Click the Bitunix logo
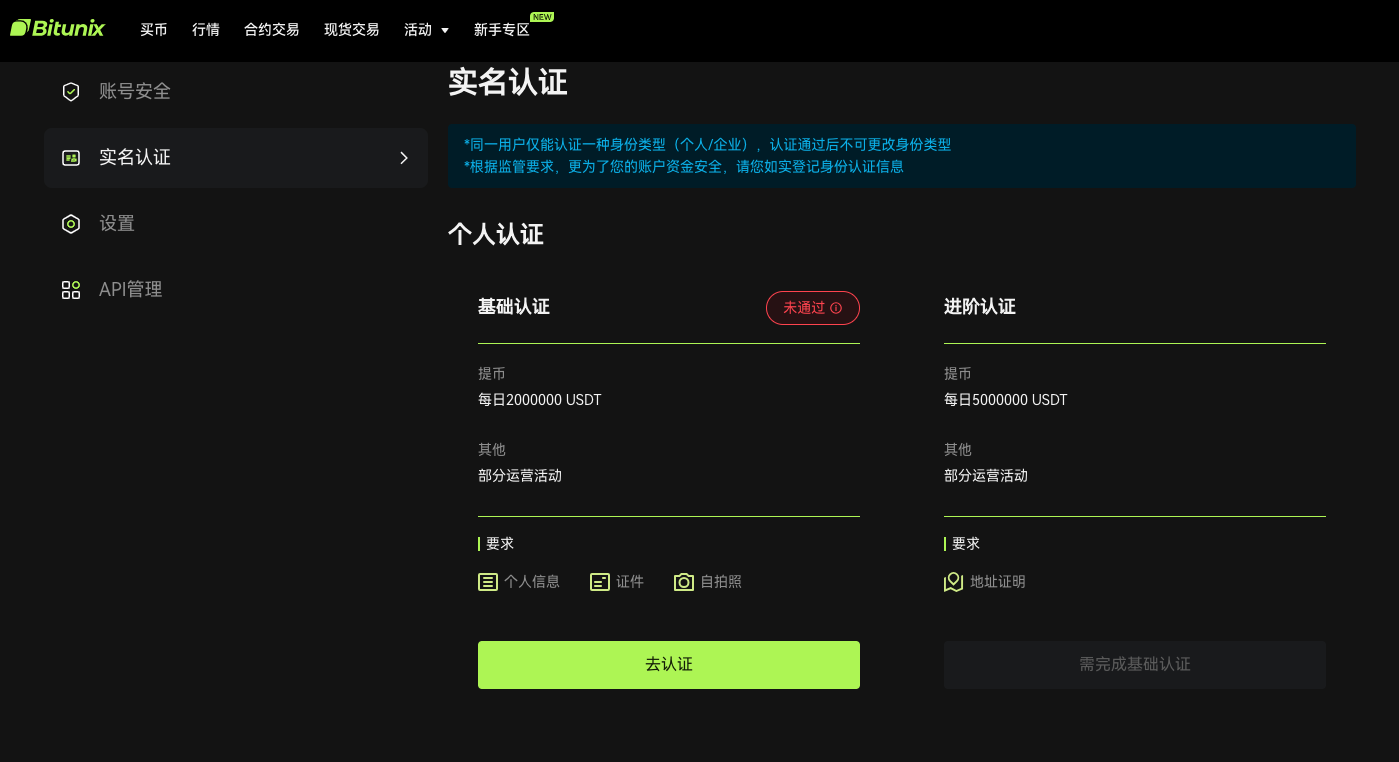Viewport: 1399px width, 762px height. coord(57,28)
